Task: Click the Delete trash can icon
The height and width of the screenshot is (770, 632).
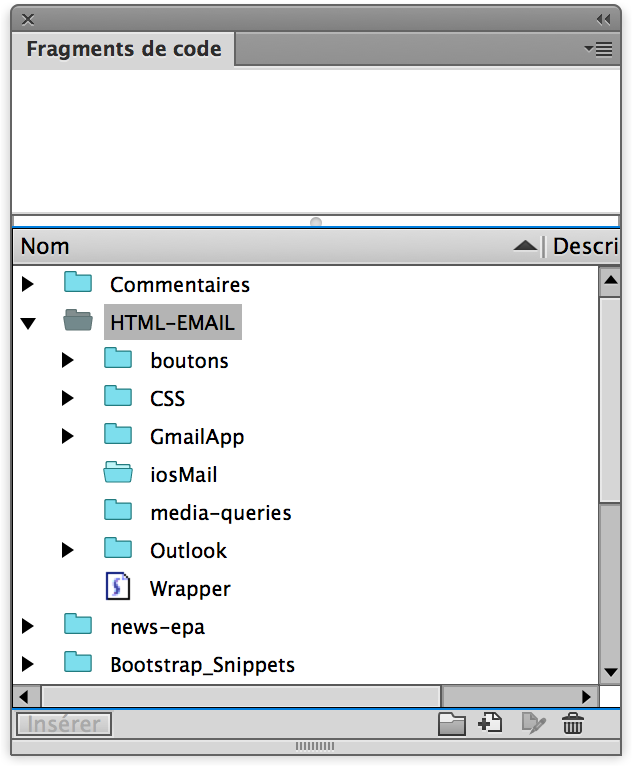Action: pos(573,724)
